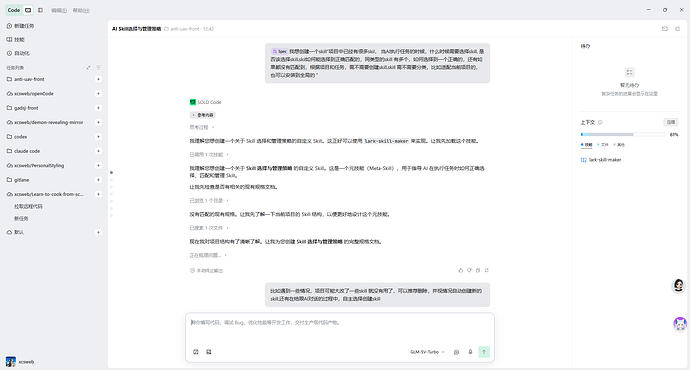Image resolution: width=690 pixels, height=370 pixels.
Task: Add a task to anti-uav-front
Action: pos(99,79)
